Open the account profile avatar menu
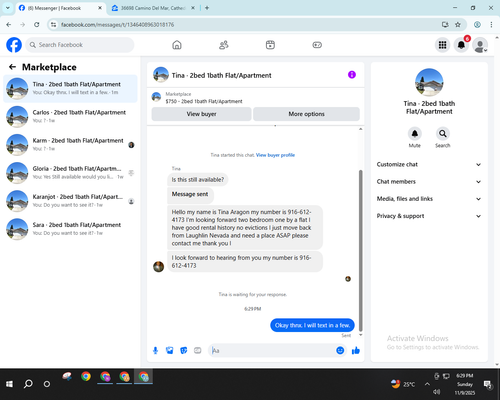This screenshot has height=400, width=500. 480,45
